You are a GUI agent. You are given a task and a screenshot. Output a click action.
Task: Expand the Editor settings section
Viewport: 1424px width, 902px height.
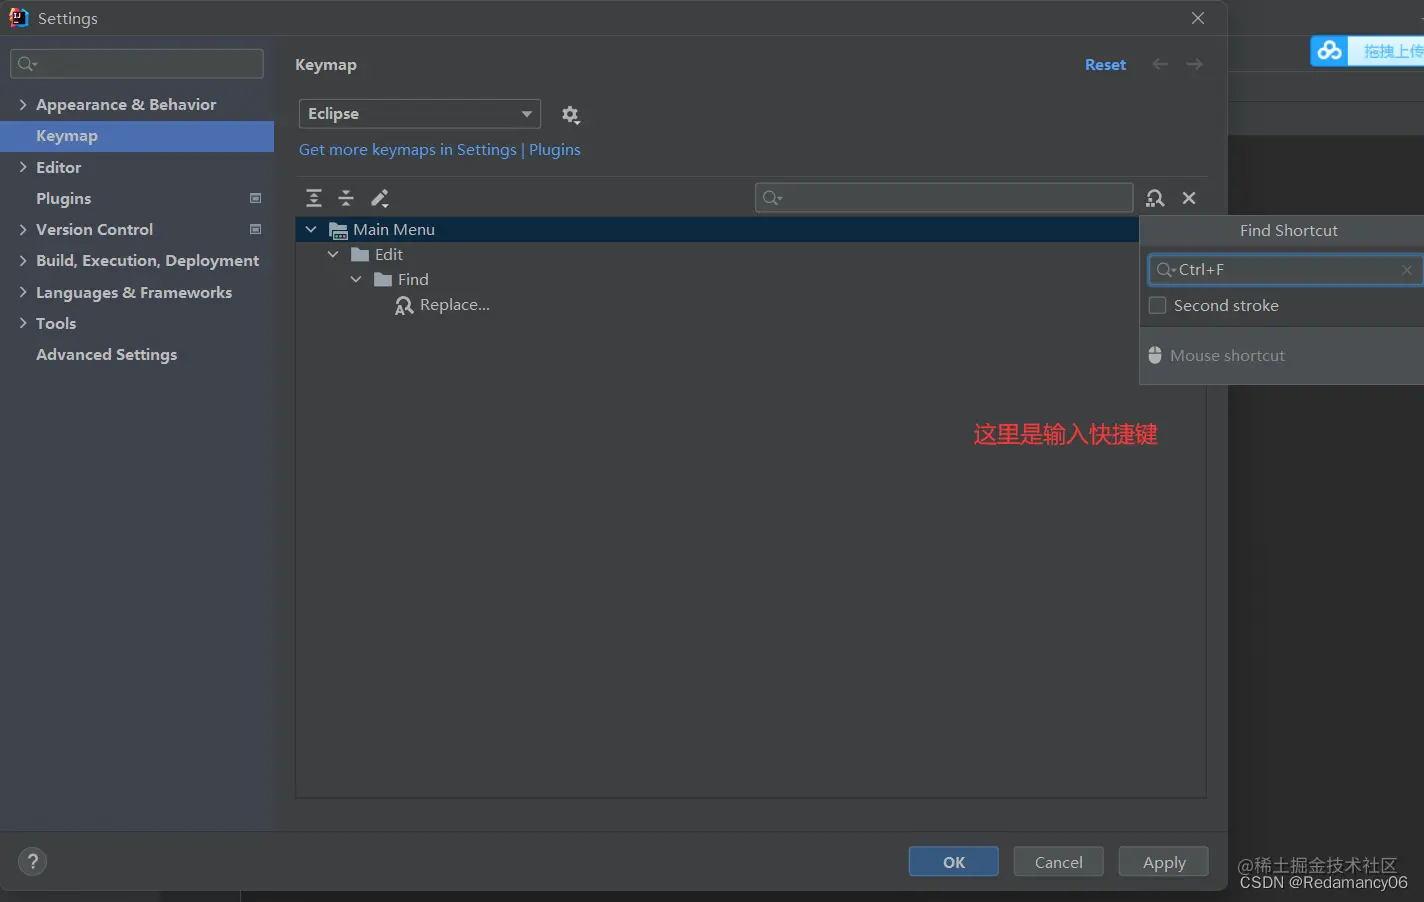[x=23, y=167]
